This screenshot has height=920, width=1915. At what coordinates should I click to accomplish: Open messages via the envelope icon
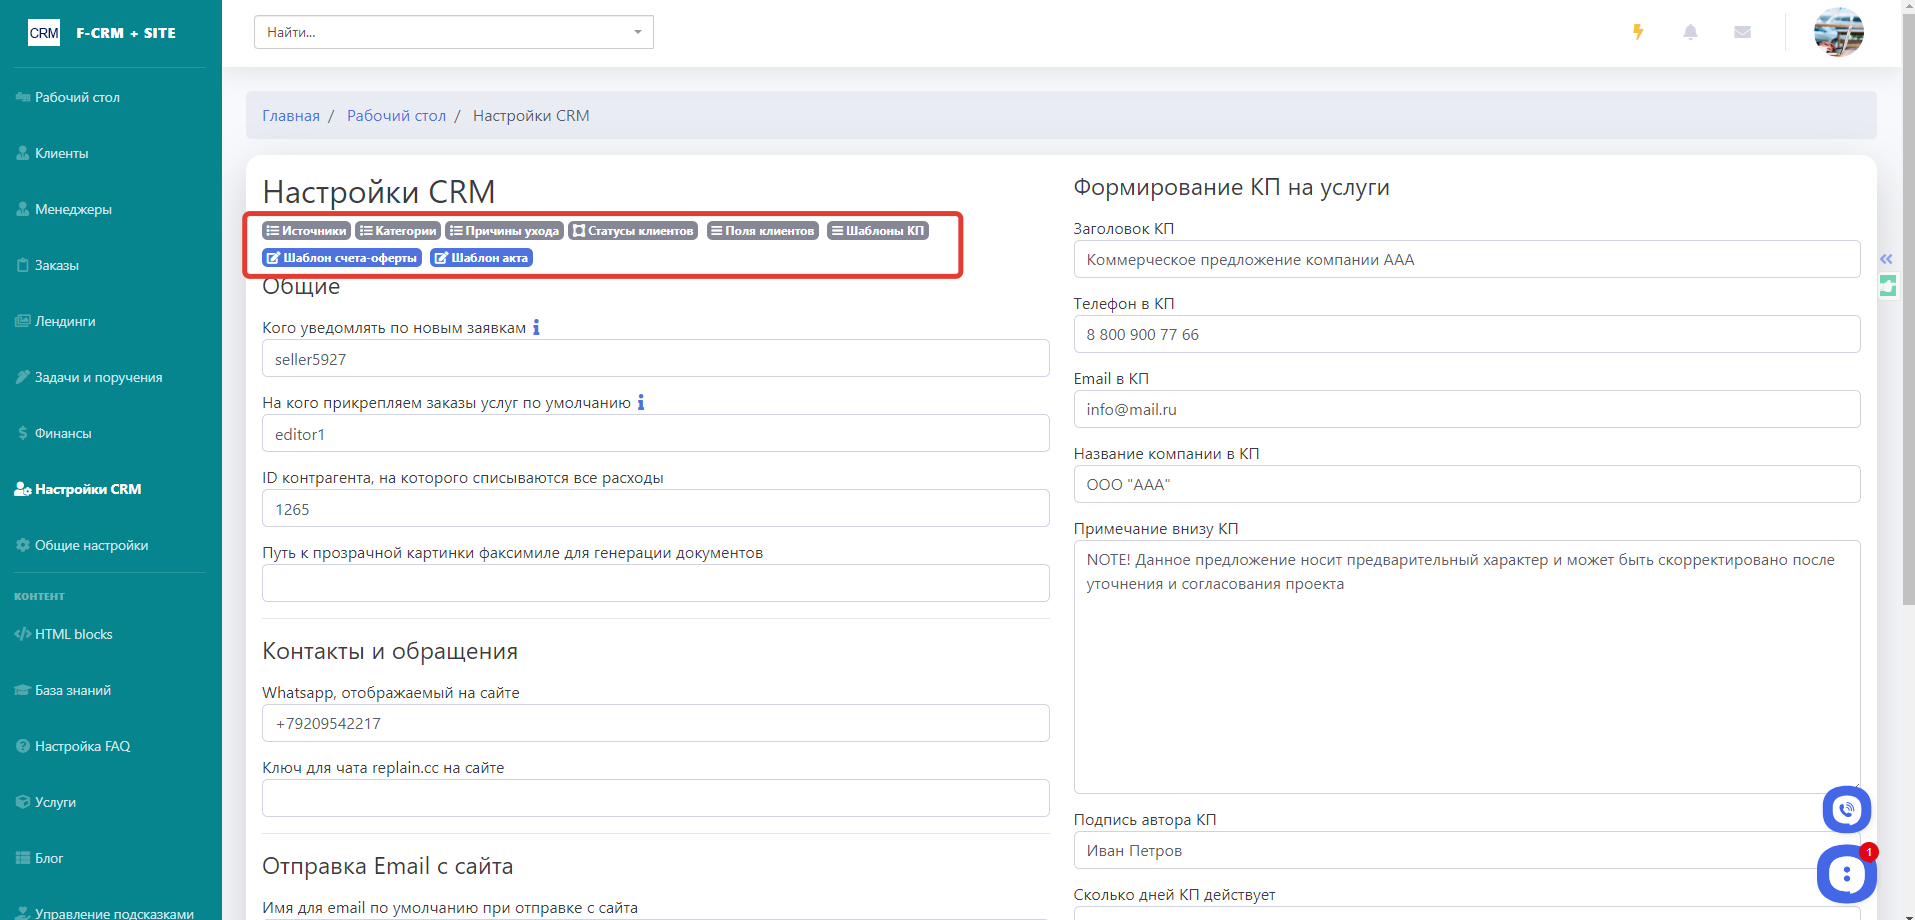coord(1742,32)
